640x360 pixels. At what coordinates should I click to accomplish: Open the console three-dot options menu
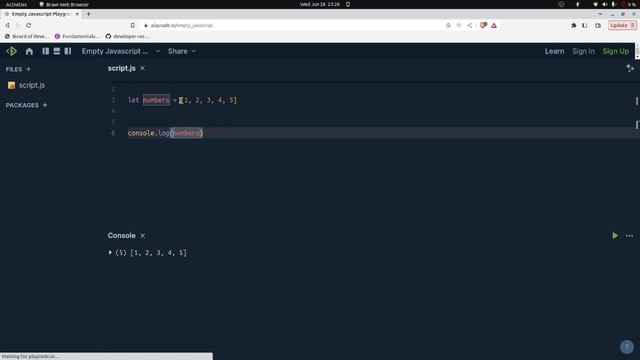click(x=629, y=236)
